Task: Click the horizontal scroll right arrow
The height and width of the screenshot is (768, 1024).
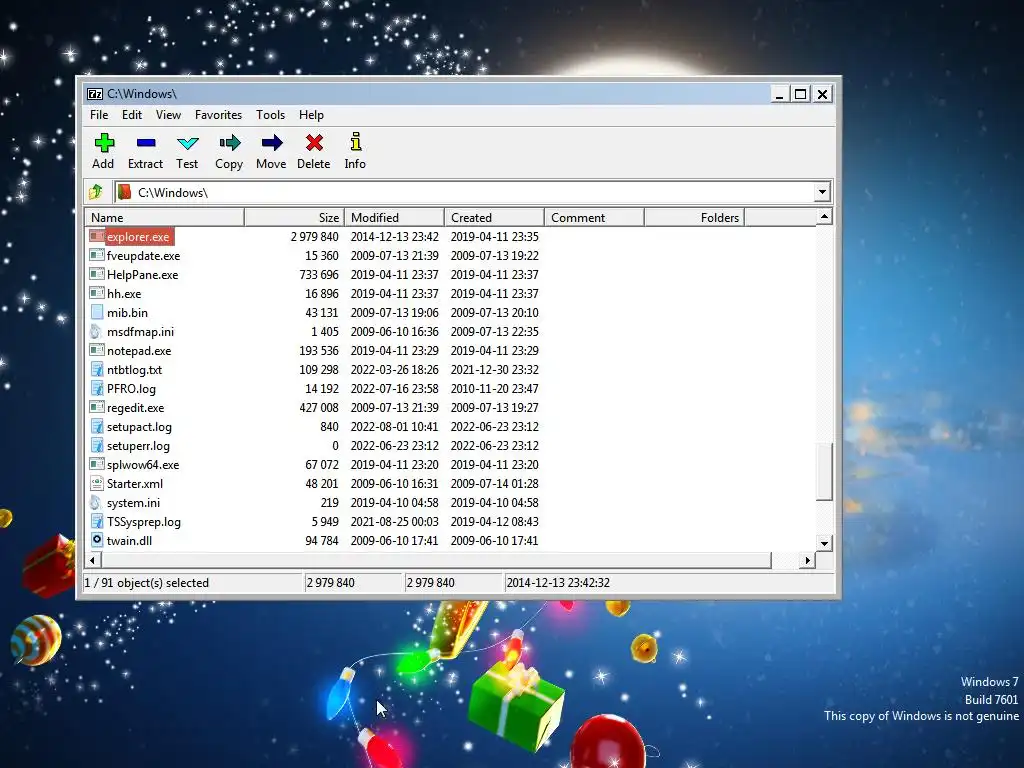Action: point(808,560)
